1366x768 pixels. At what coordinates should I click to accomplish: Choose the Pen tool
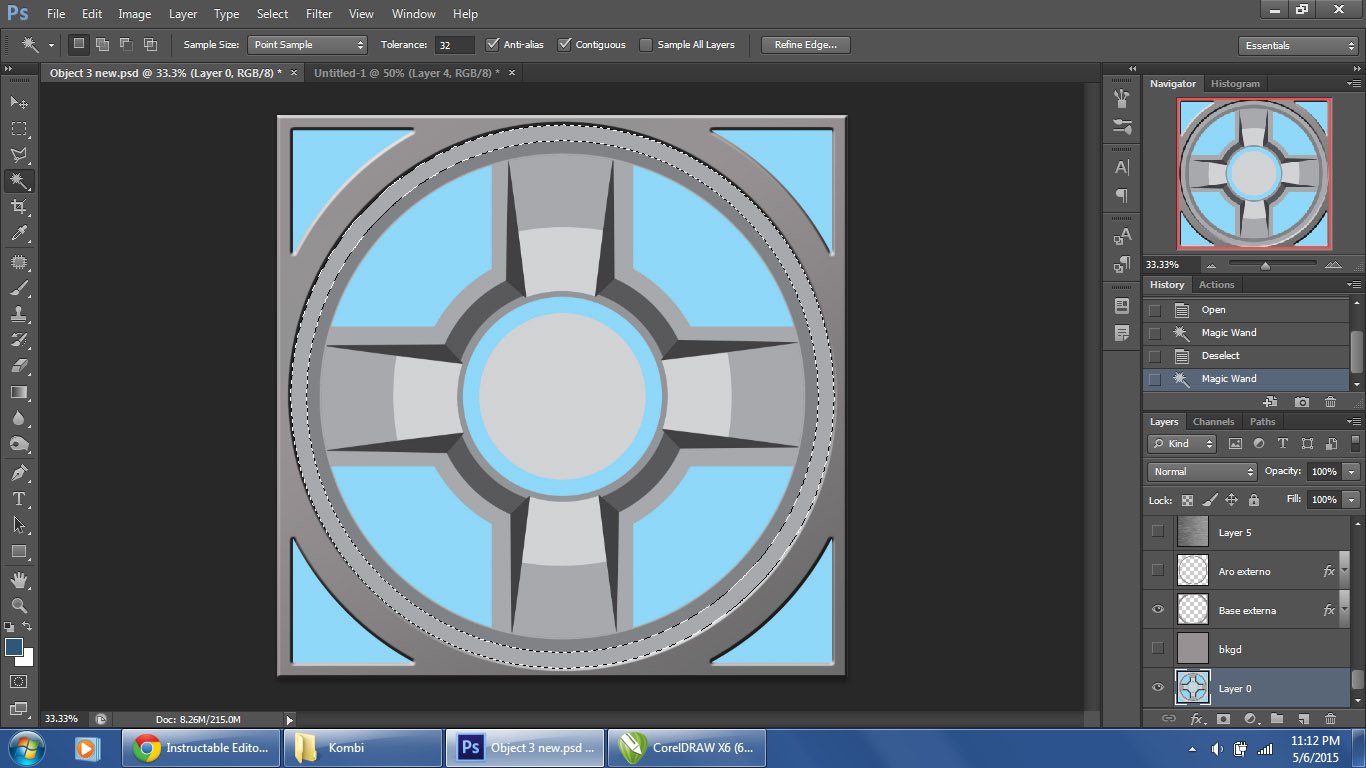tap(19, 472)
